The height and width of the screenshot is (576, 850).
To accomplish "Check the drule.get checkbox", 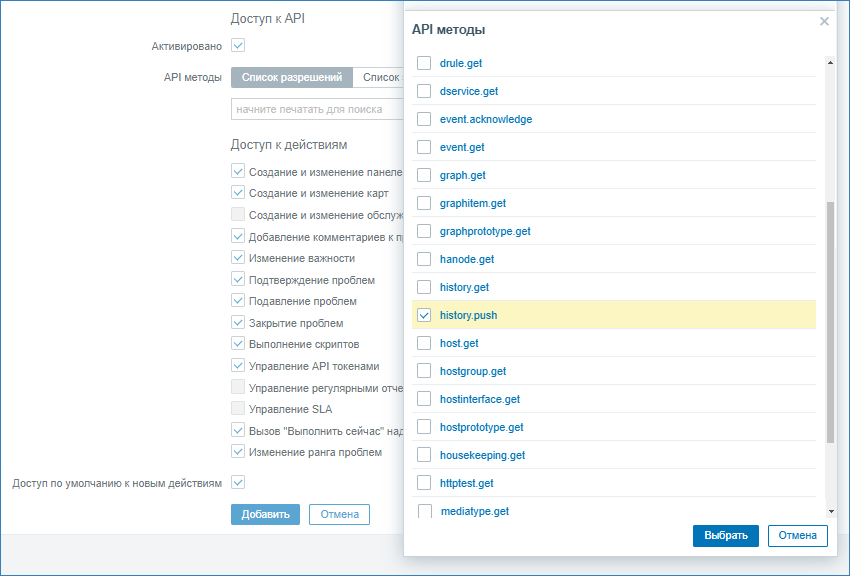I will tap(424, 63).
